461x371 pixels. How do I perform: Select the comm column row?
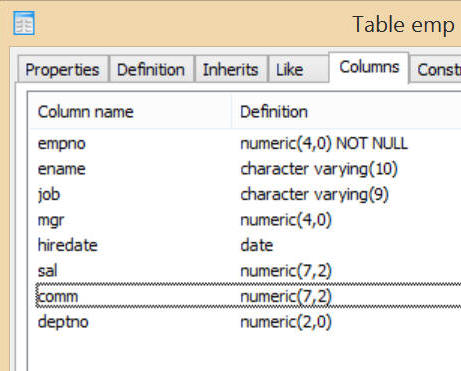coord(248,296)
